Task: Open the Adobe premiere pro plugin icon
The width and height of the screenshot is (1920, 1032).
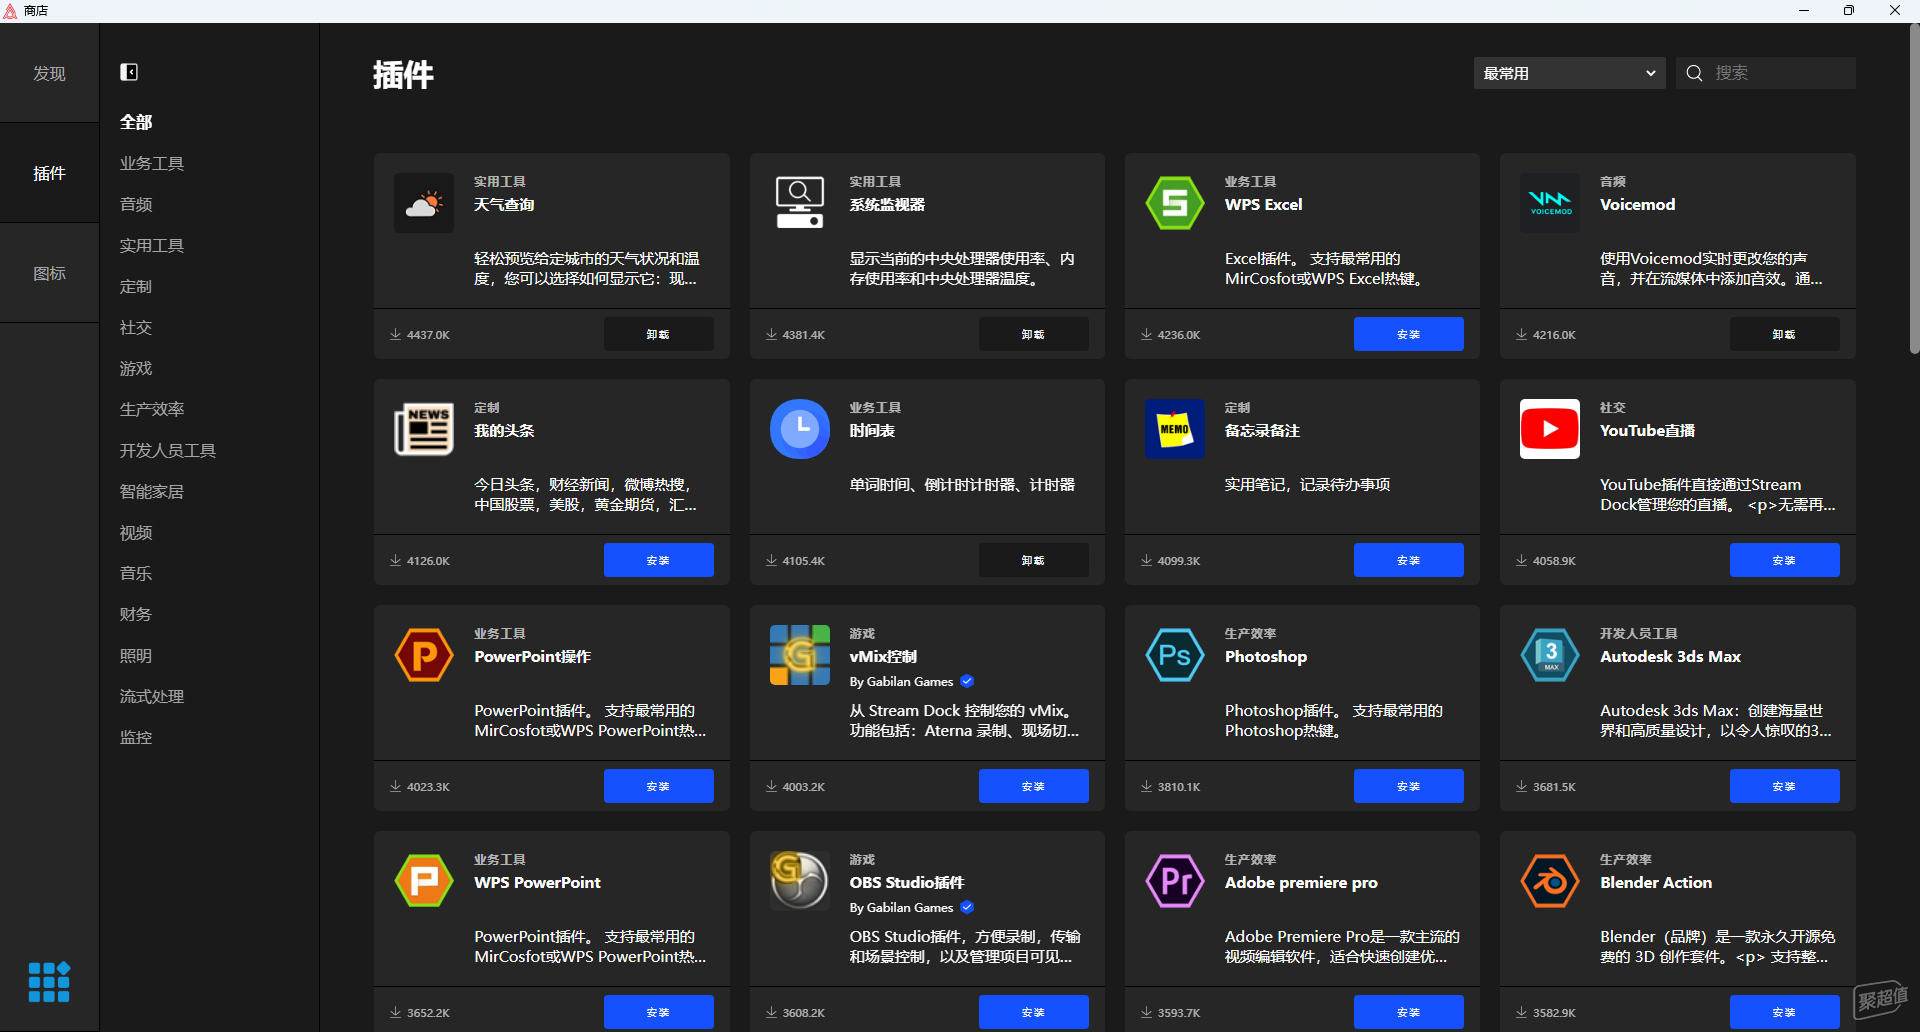Action: click(1175, 881)
